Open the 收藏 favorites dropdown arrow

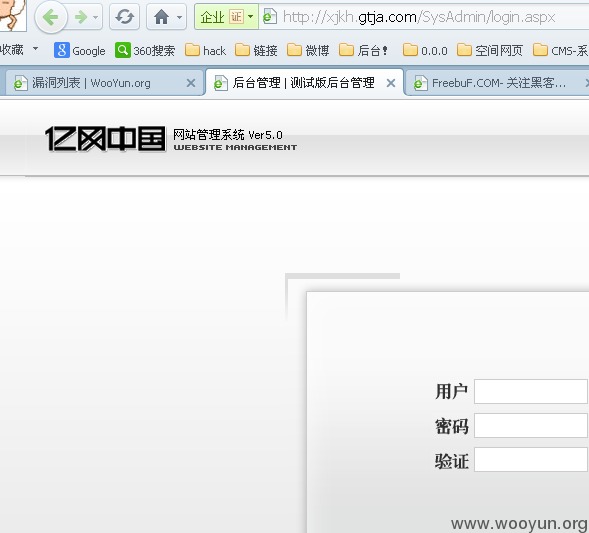(35, 48)
